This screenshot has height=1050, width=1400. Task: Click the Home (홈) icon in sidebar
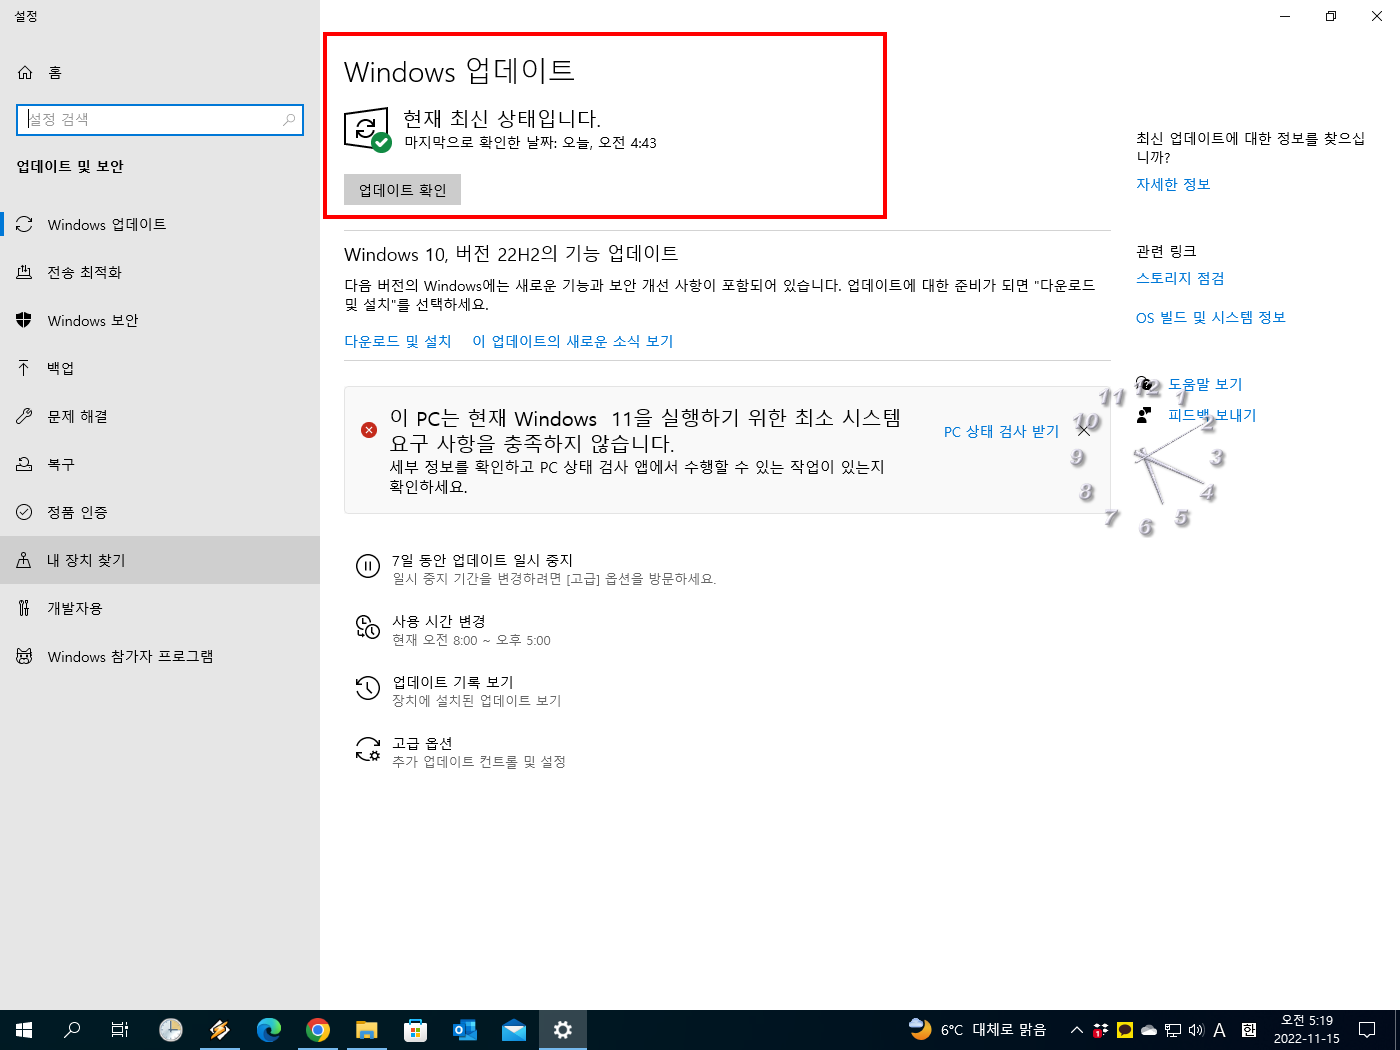coord(25,72)
